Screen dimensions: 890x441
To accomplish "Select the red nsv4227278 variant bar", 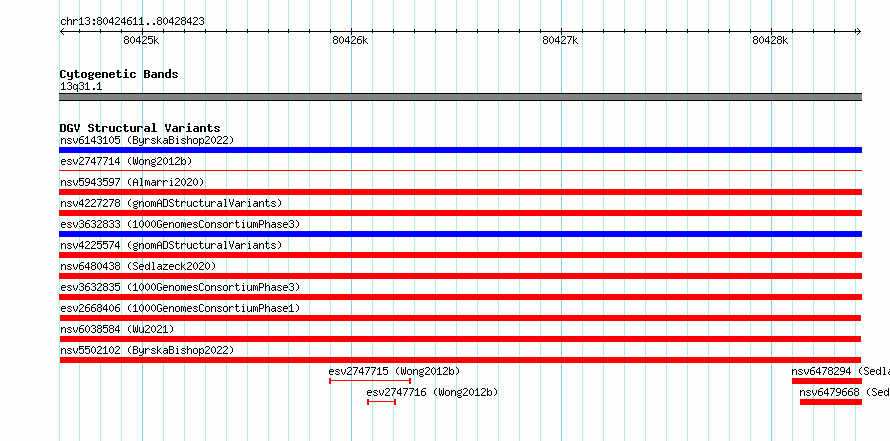I will click(460, 213).
